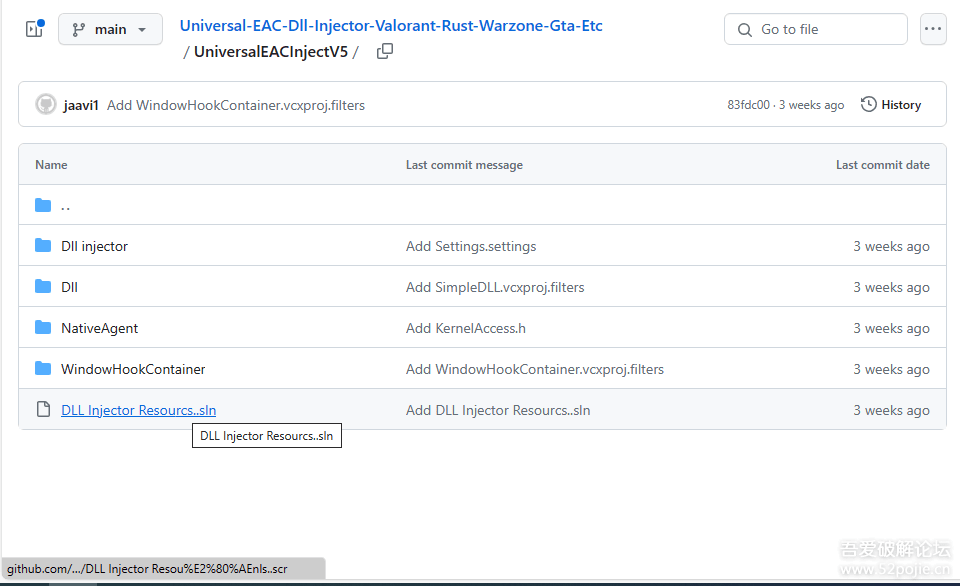Viewport: 960px width, 586px height.
Task: Click the Name column header
Action: (51, 165)
